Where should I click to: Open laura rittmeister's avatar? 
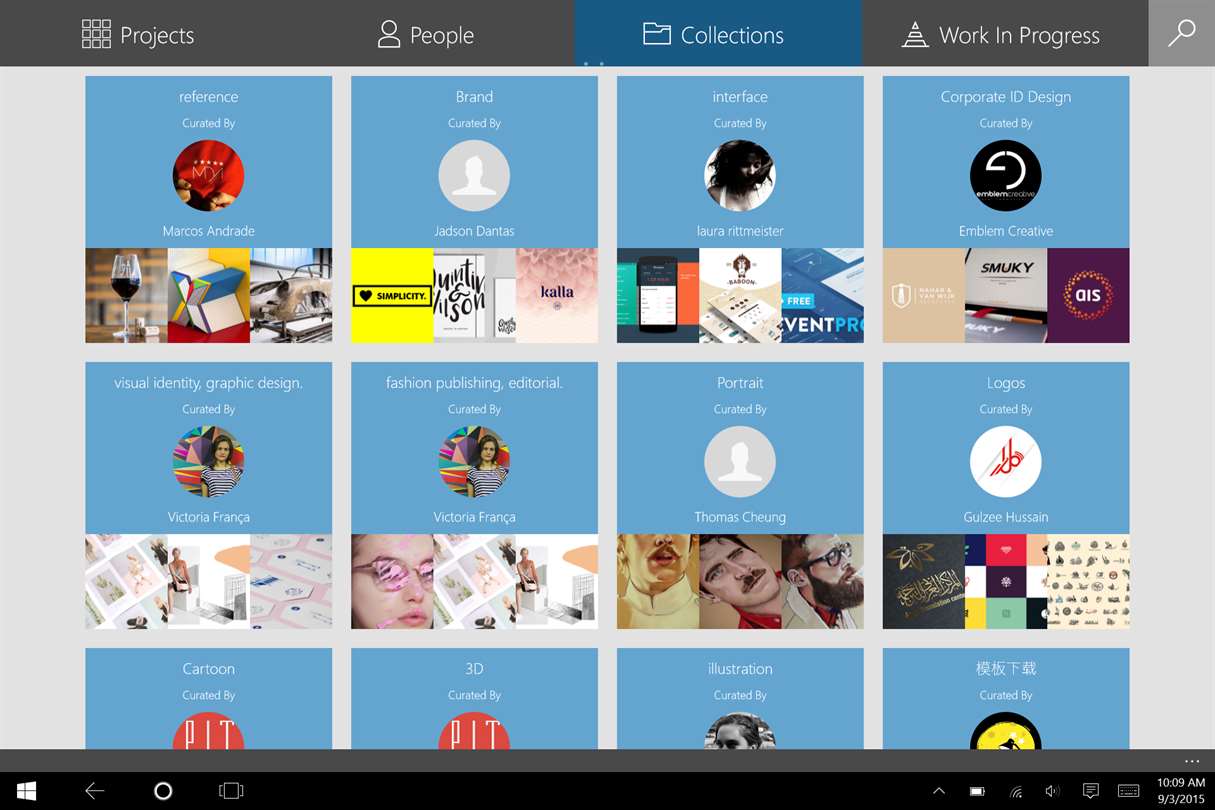740,175
